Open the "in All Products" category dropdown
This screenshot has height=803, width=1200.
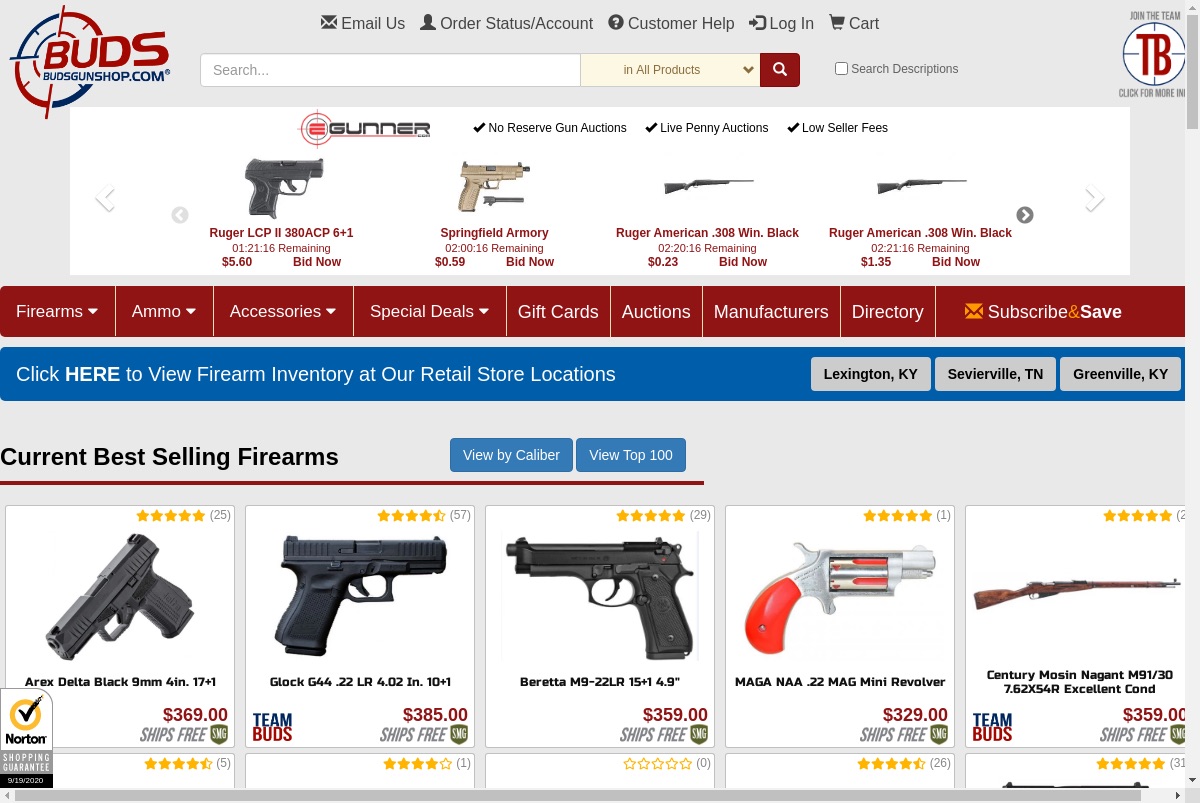point(670,70)
